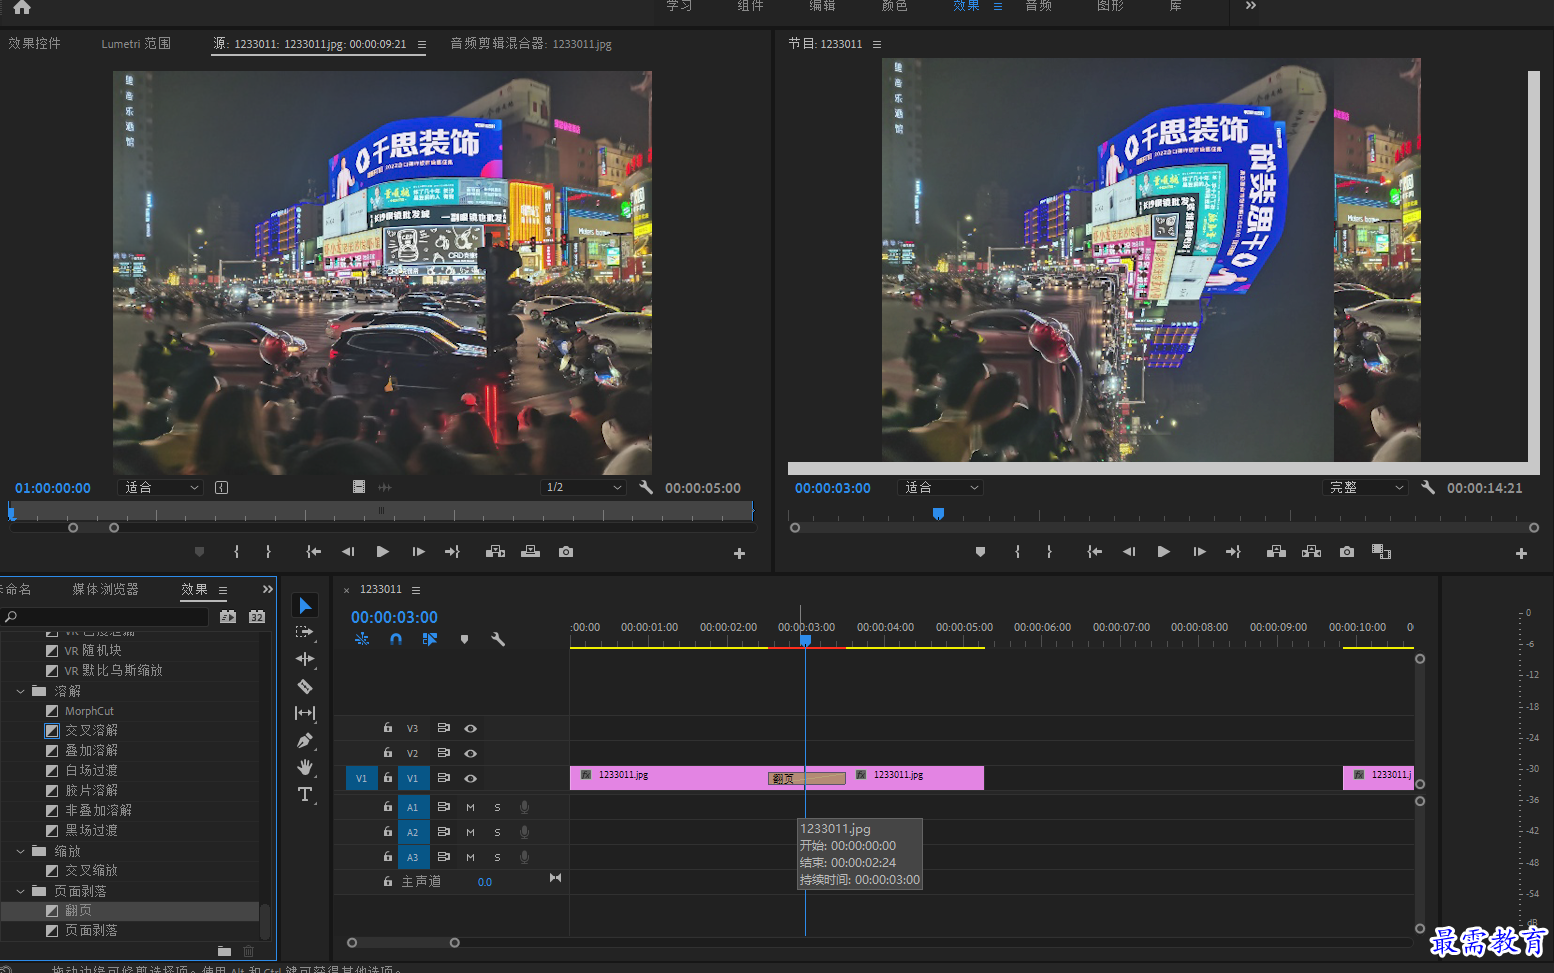Mute audio track A1
This screenshot has width=1554, height=973.
pyautogui.click(x=470, y=807)
